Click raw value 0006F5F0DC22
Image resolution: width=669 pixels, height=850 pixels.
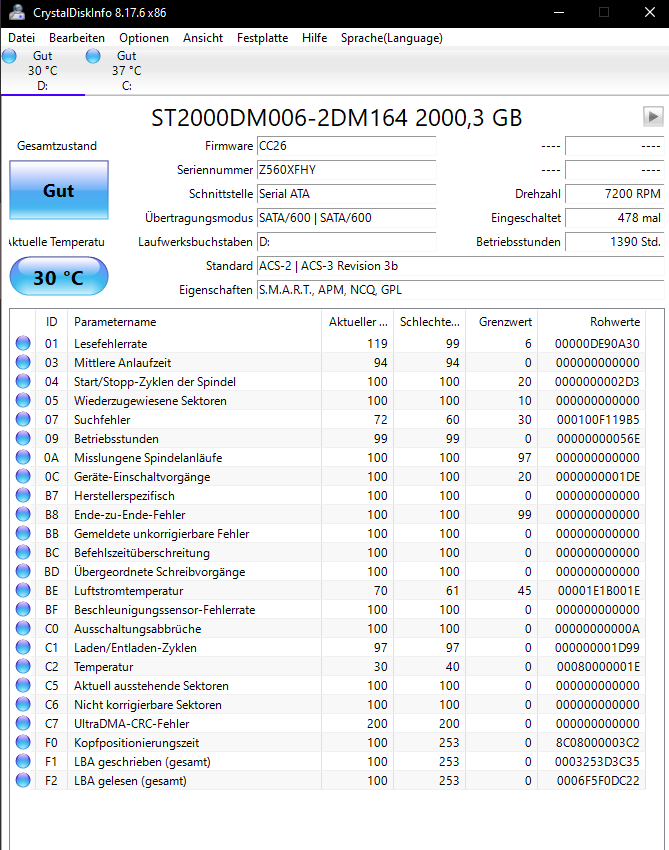598,781
